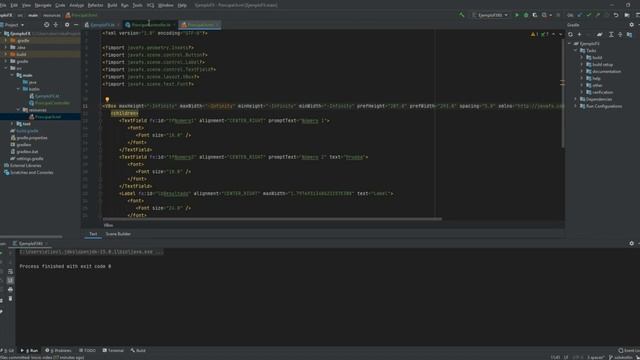The width and height of the screenshot is (640, 360).
Task: Start debugging with the green bug icon
Action: (526, 15)
